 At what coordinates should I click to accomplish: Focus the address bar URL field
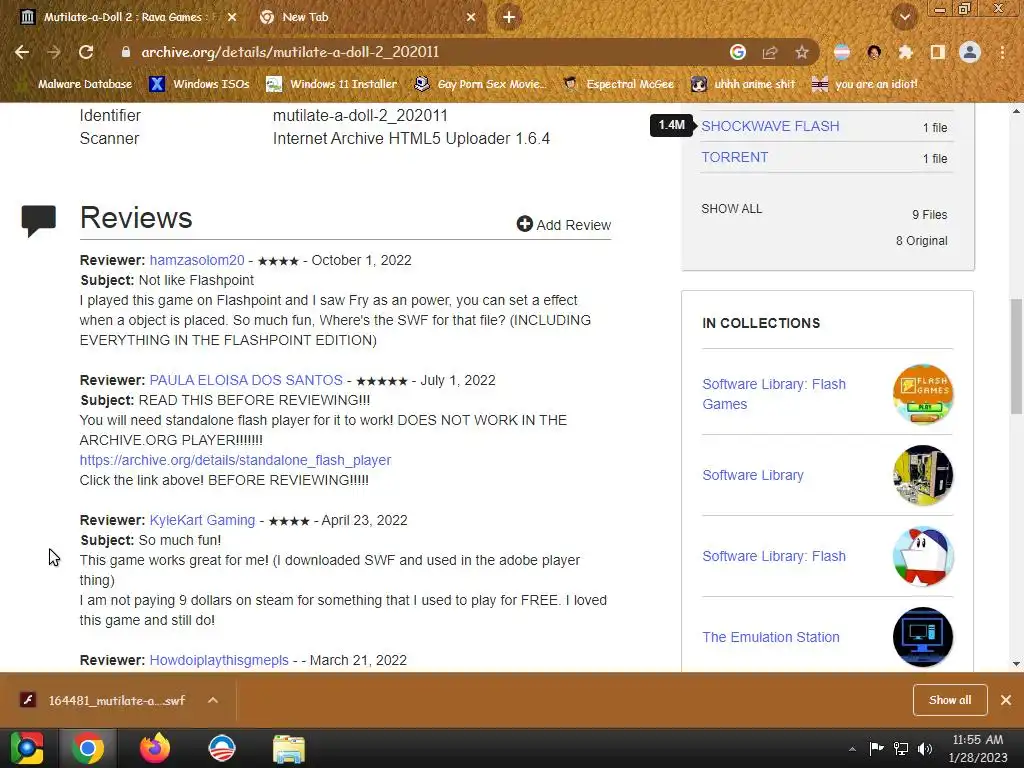[x=418, y=52]
